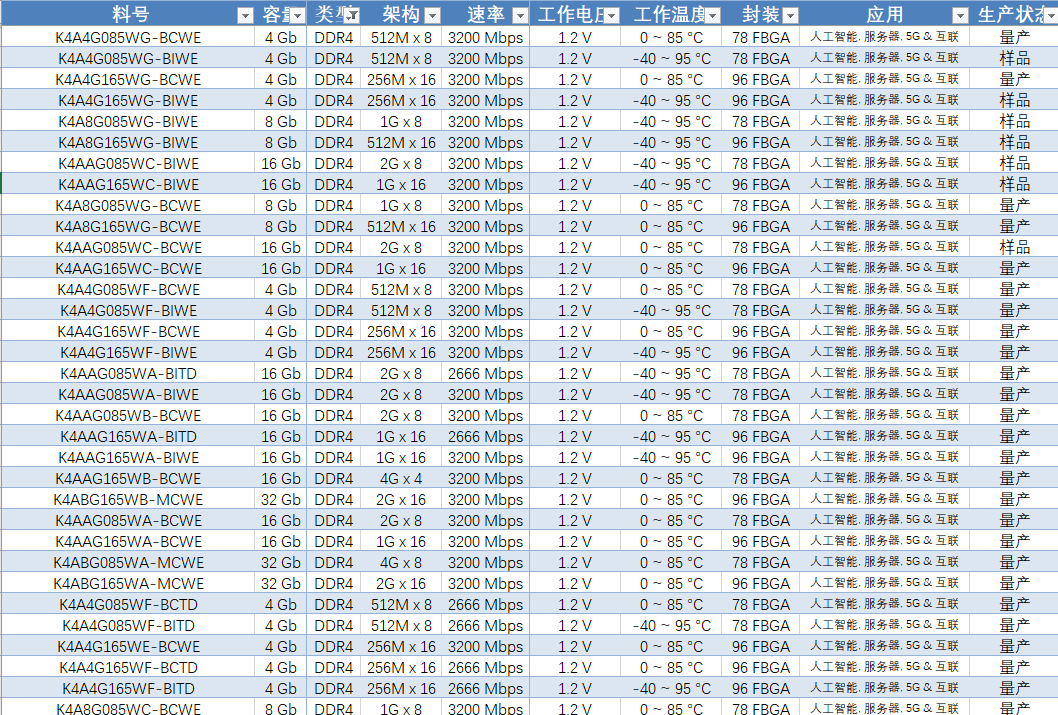Select cell K4AAG165WA-BIWE
The width and height of the screenshot is (1058, 715).
pyautogui.click(x=128, y=457)
